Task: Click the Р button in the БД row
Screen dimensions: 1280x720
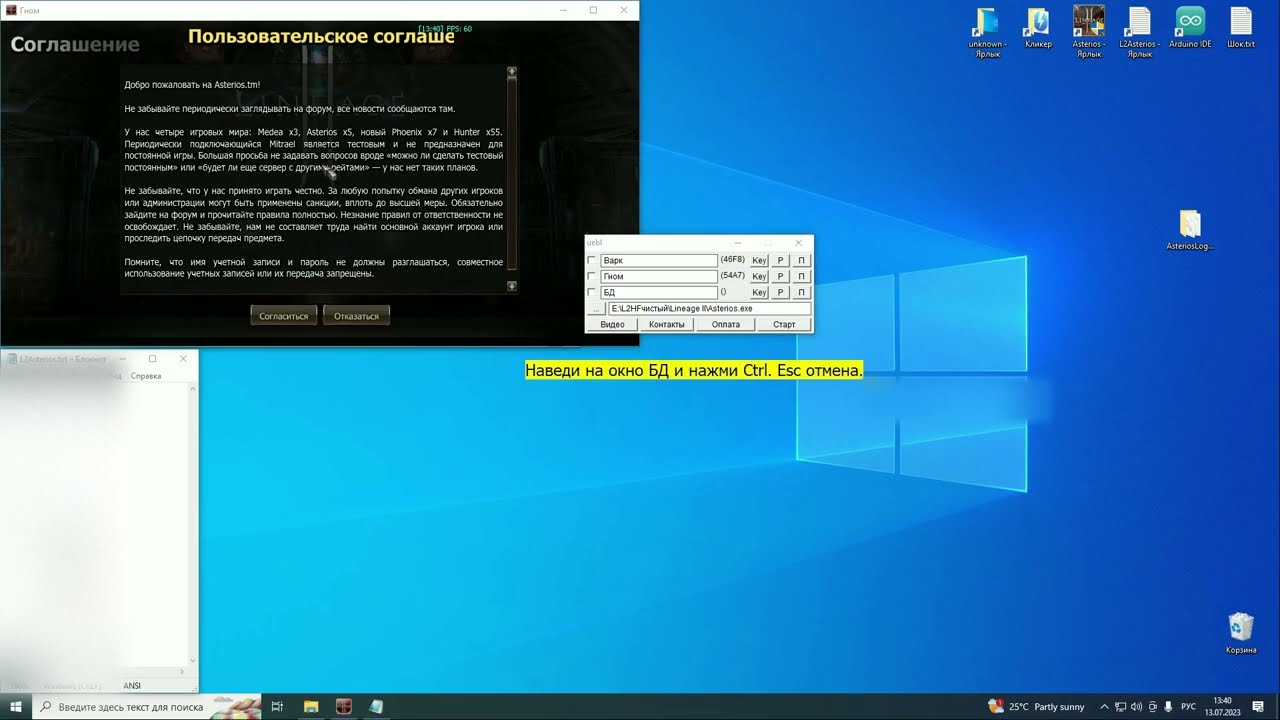Action: [780, 292]
